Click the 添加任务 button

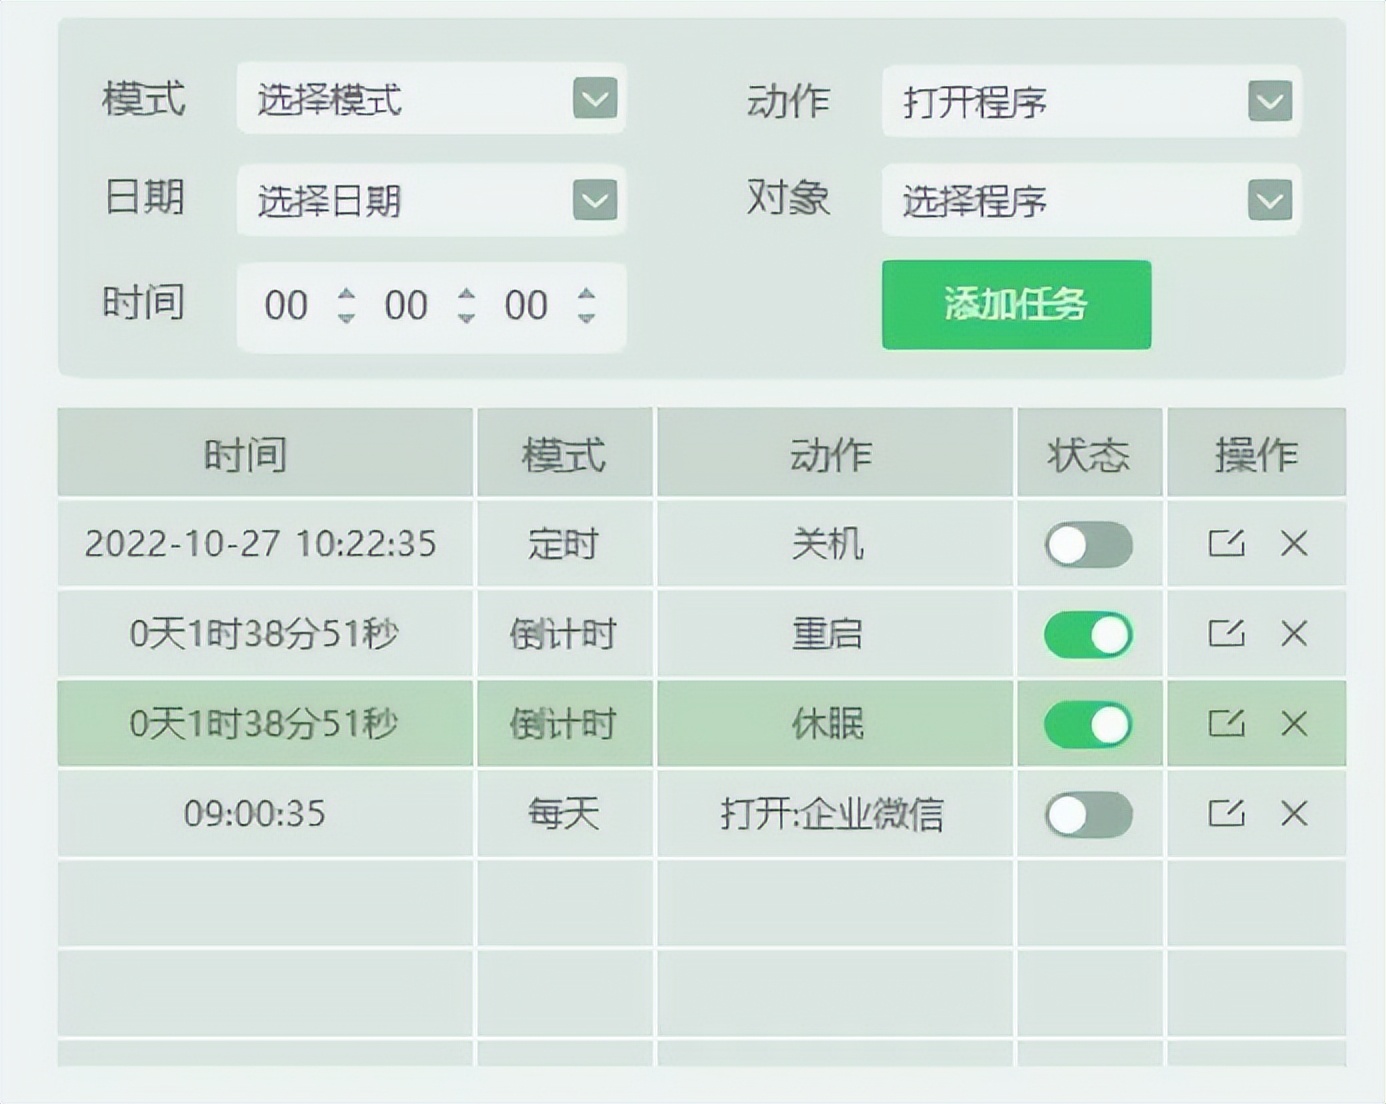(x=1015, y=305)
